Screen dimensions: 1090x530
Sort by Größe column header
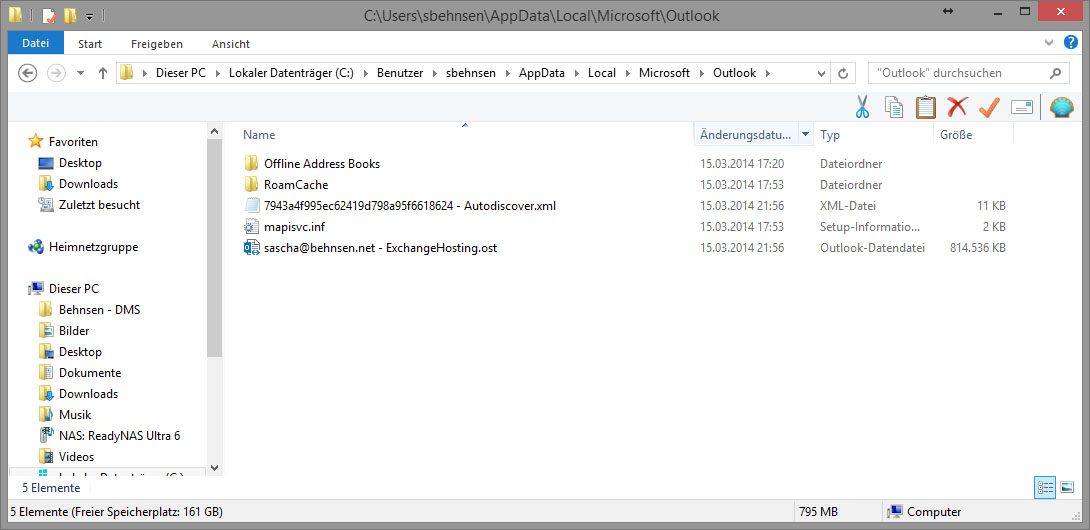(956, 135)
